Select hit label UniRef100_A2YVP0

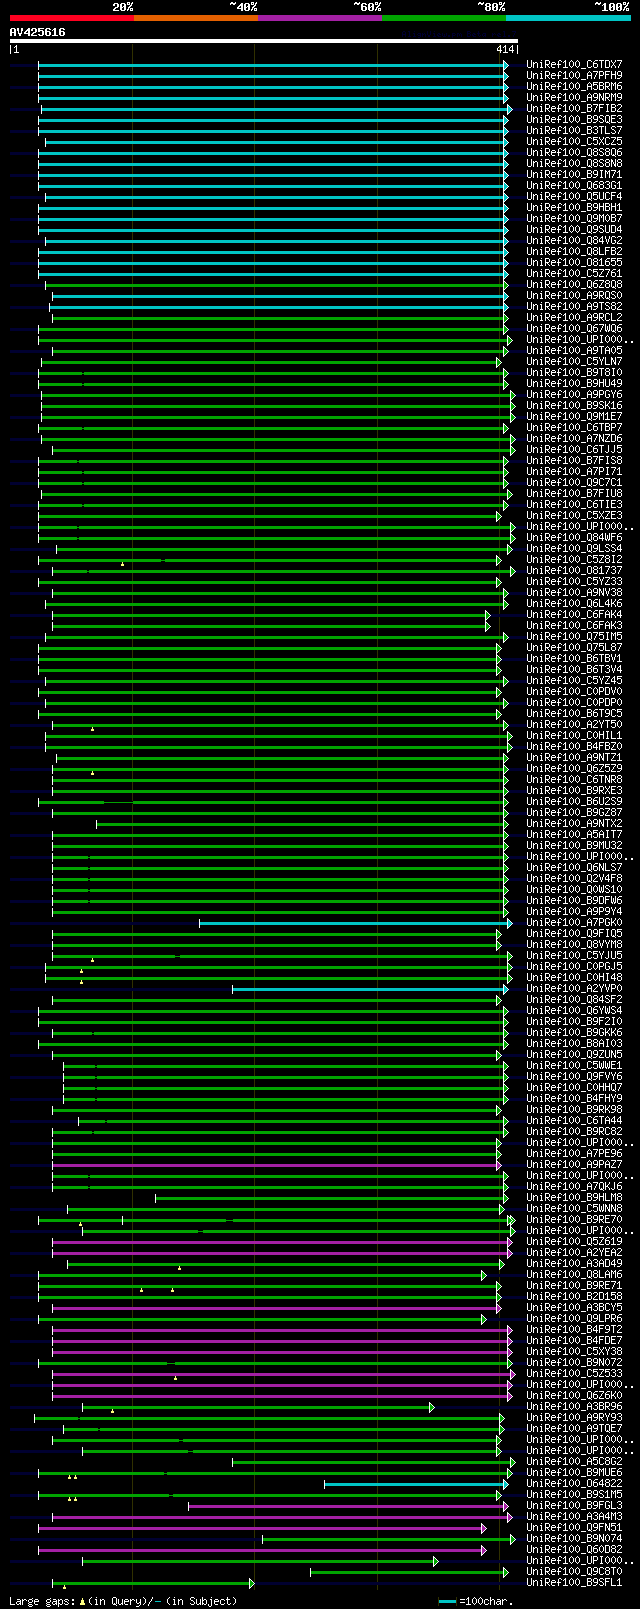[x=574, y=988]
